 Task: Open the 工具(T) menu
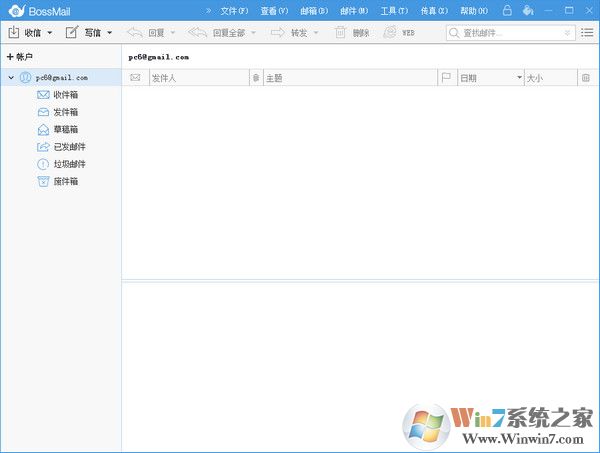coord(394,11)
